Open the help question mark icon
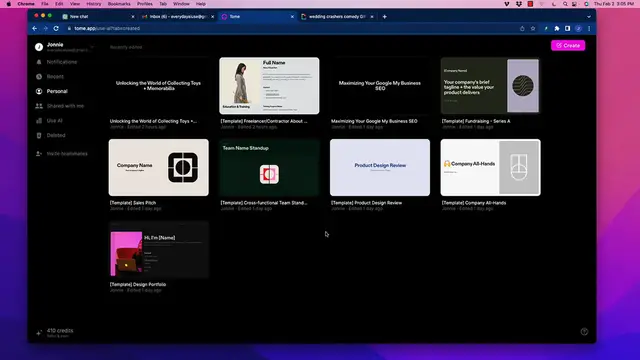640x360 pixels. pyautogui.click(x=584, y=332)
